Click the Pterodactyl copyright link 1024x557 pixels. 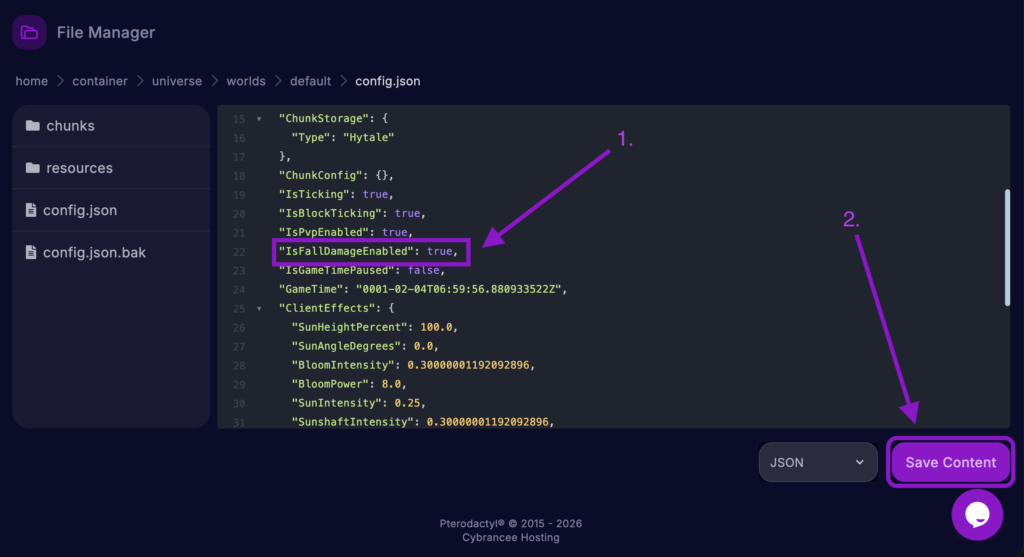pyautogui.click(x=511, y=523)
